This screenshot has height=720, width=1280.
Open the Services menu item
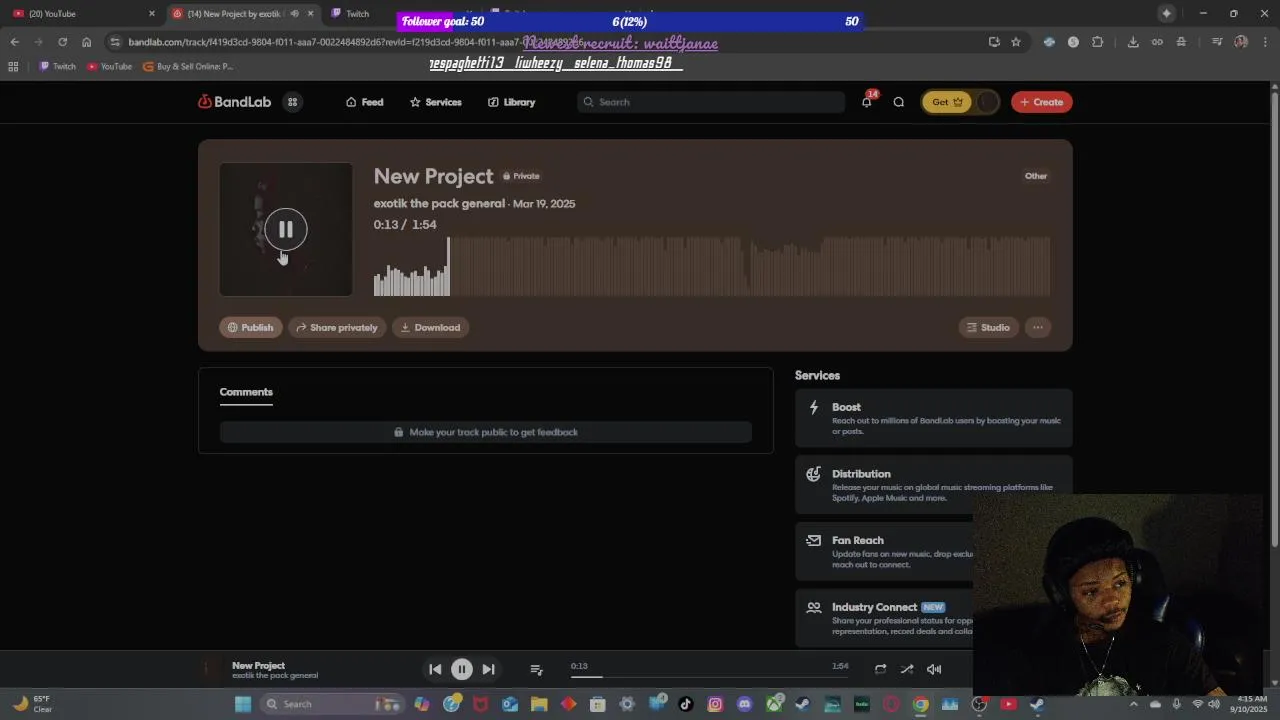click(x=435, y=102)
